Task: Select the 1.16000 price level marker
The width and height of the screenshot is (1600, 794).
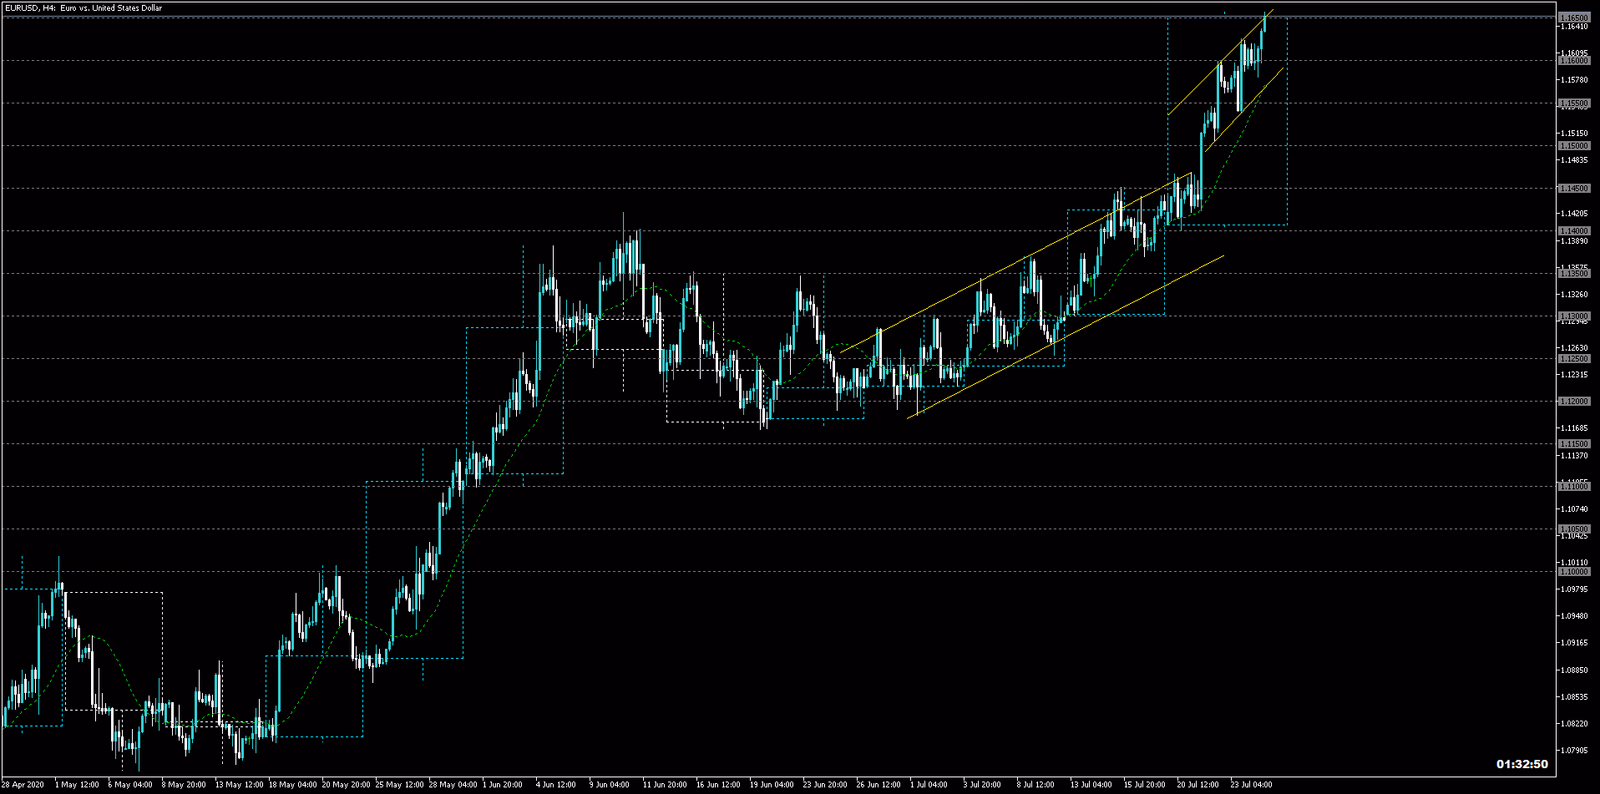Action: [1574, 61]
